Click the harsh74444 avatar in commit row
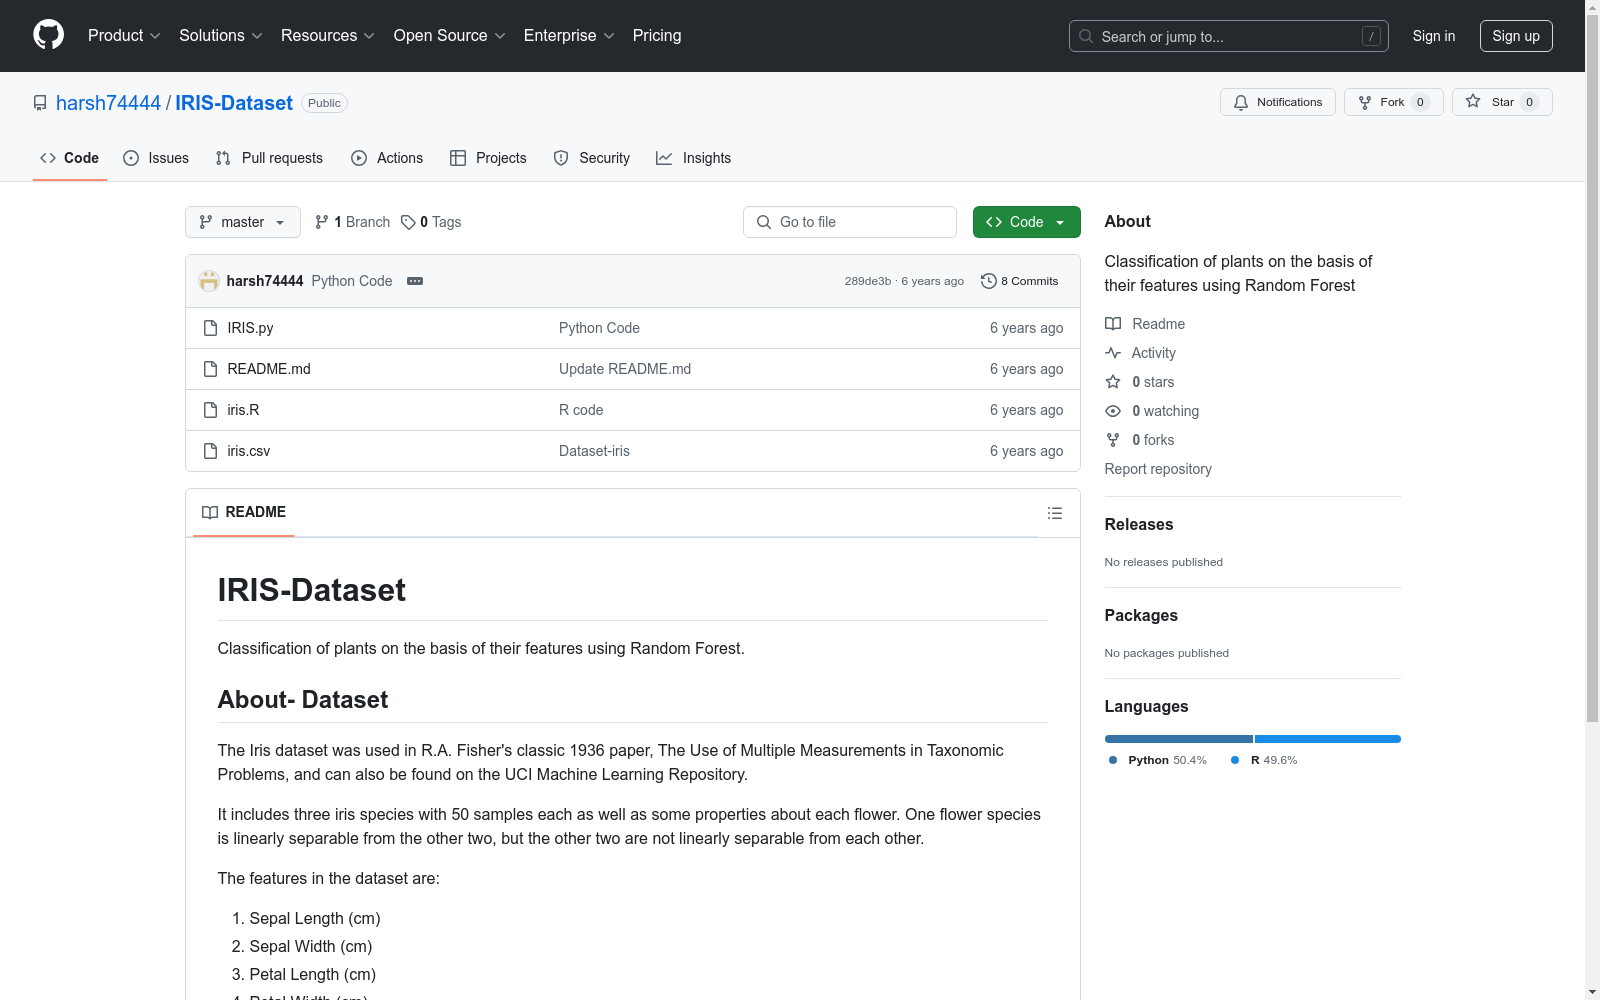This screenshot has height=1000, width=1600. [x=209, y=281]
